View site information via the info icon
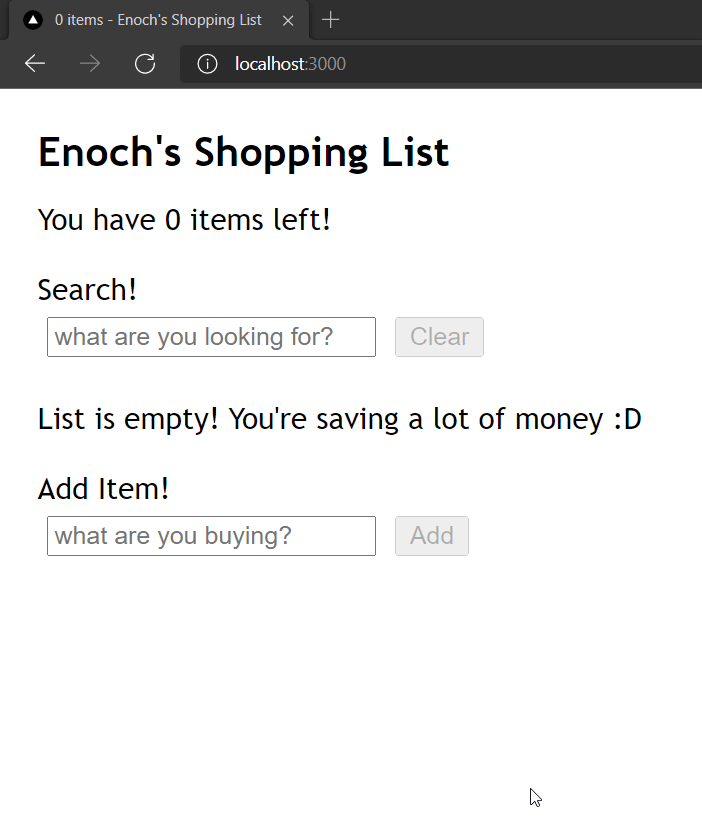 207,64
